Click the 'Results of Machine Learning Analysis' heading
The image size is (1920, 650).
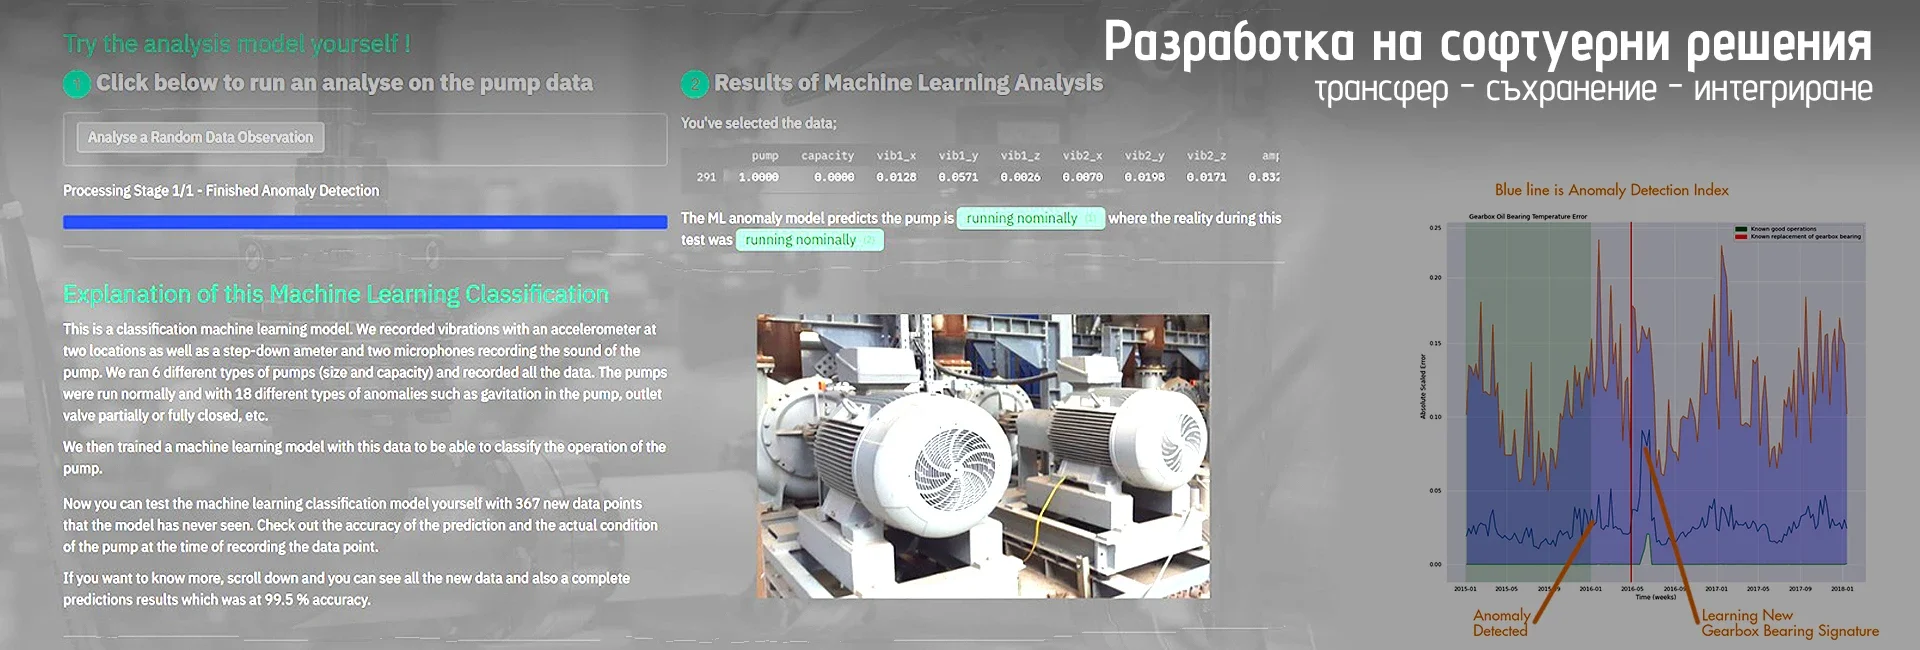(908, 83)
